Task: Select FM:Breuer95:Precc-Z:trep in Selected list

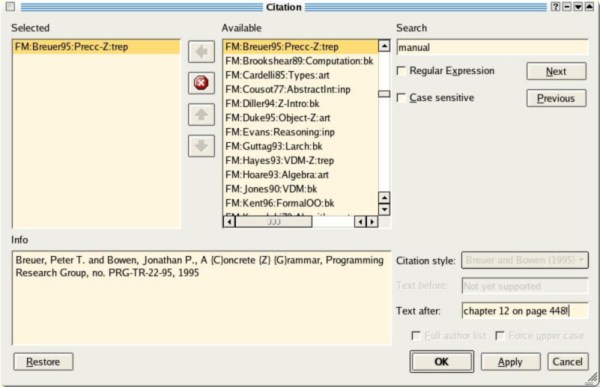Action: (96, 47)
